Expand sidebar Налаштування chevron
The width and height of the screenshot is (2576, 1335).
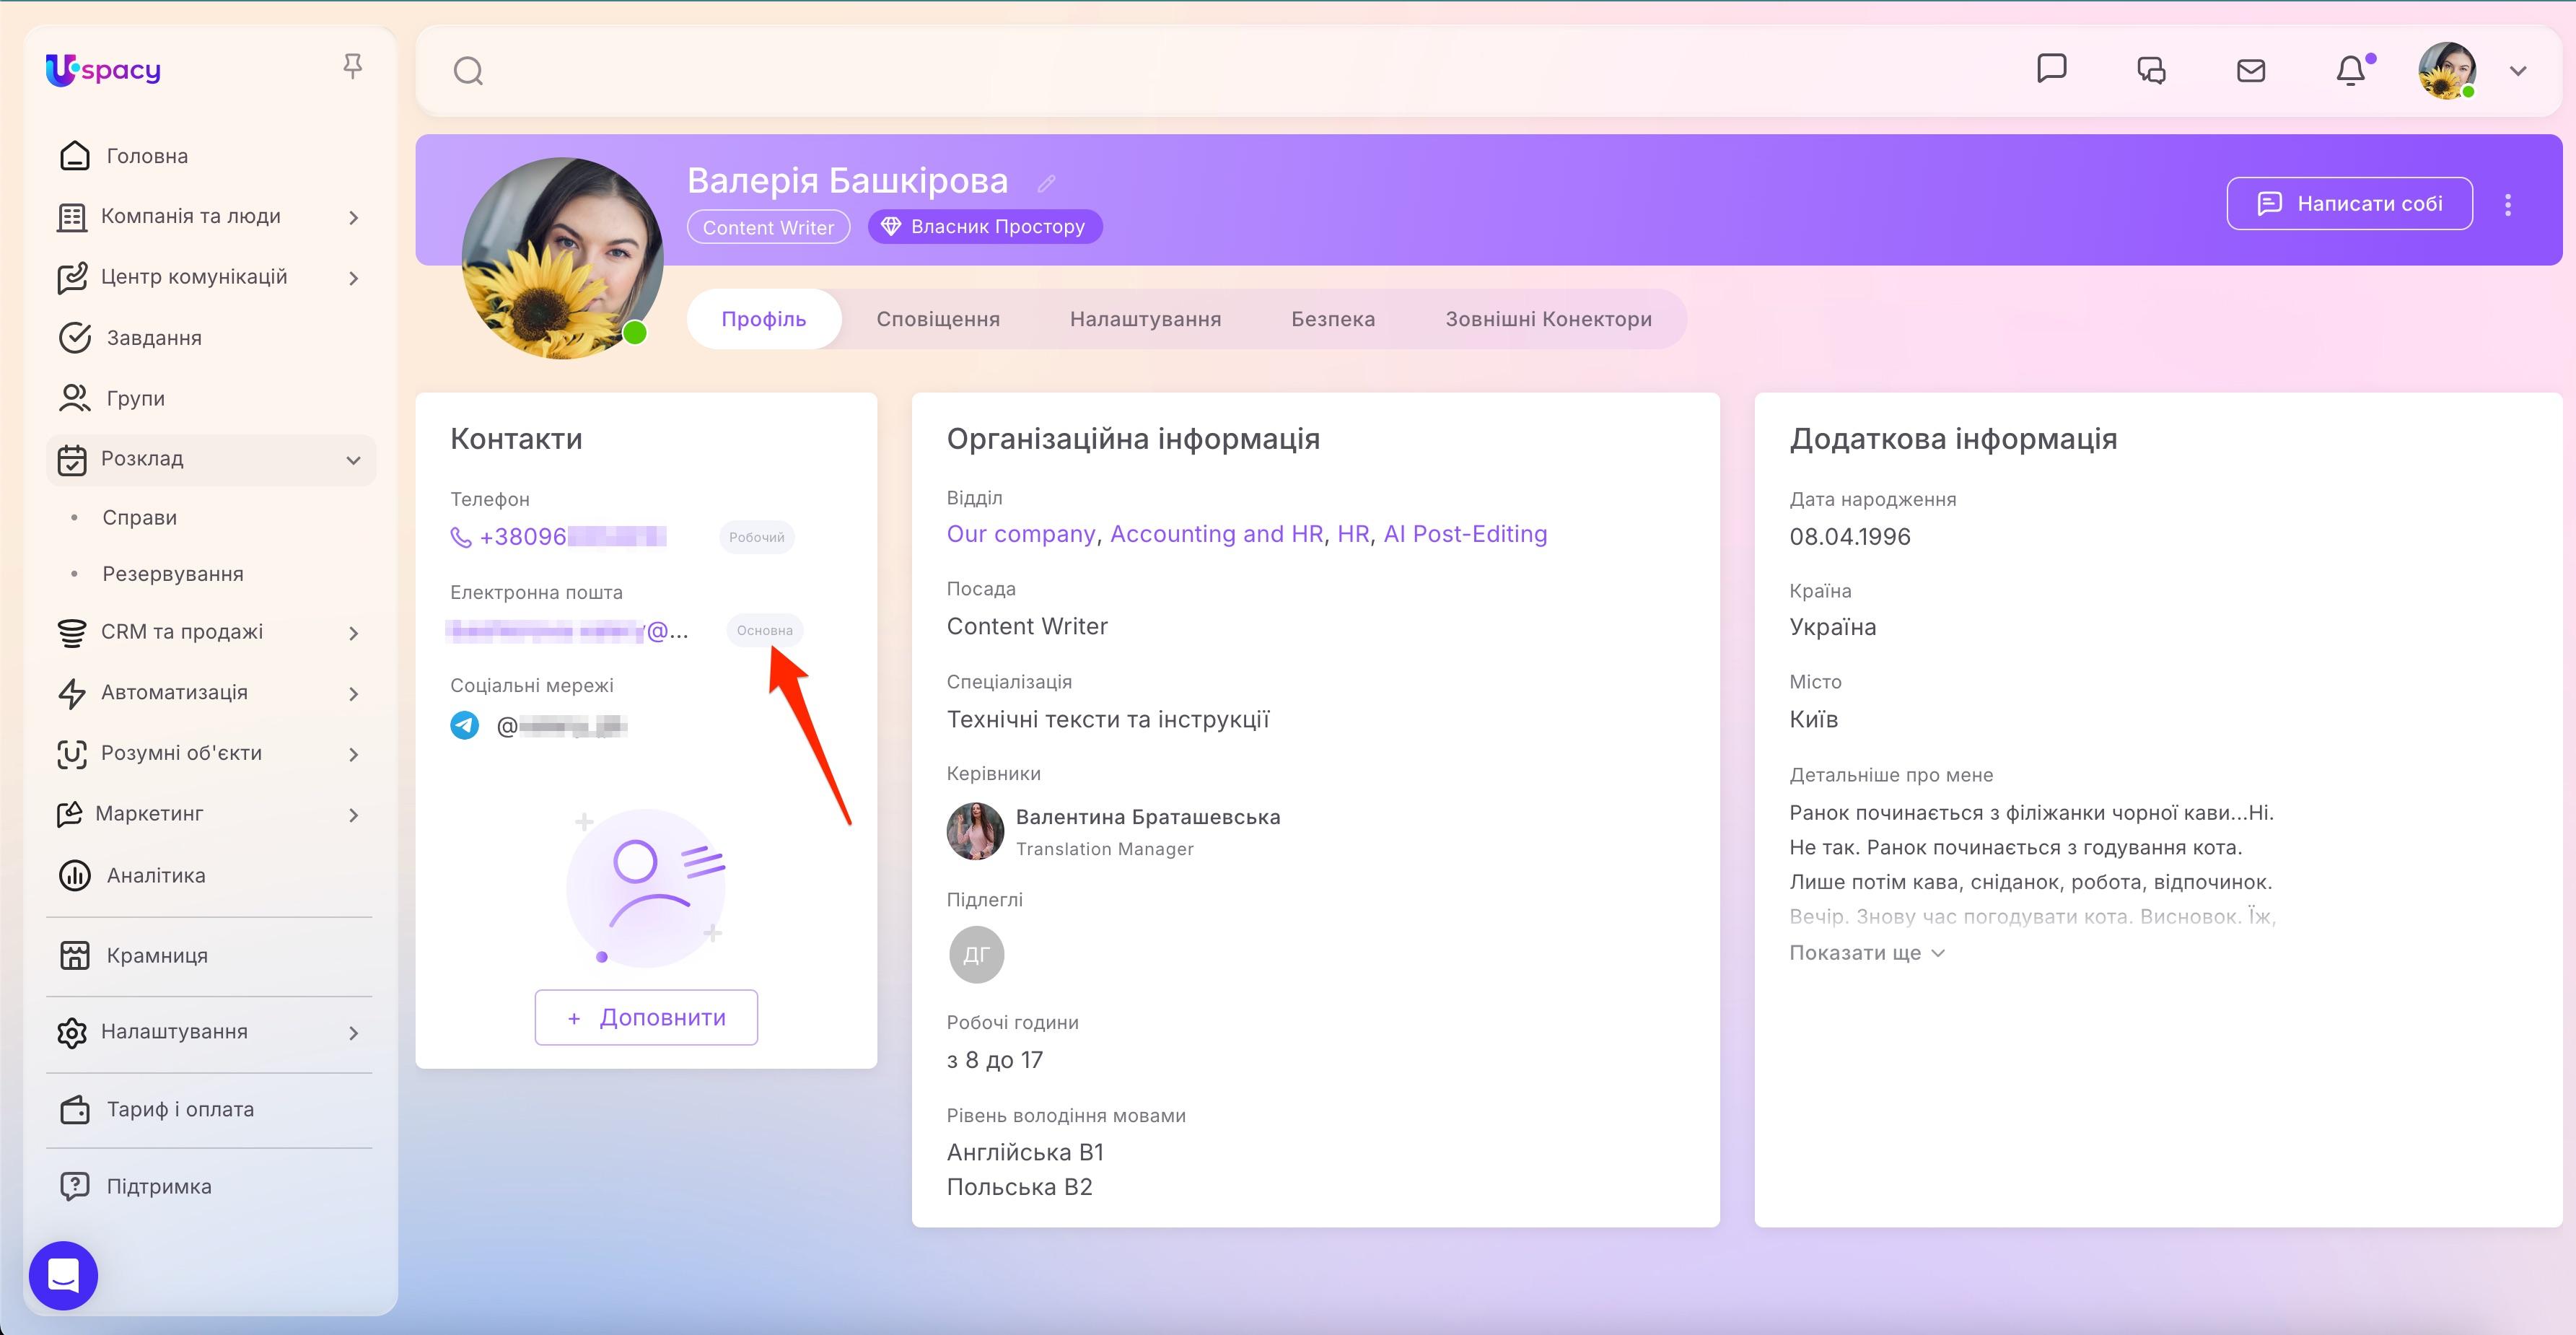(353, 1033)
